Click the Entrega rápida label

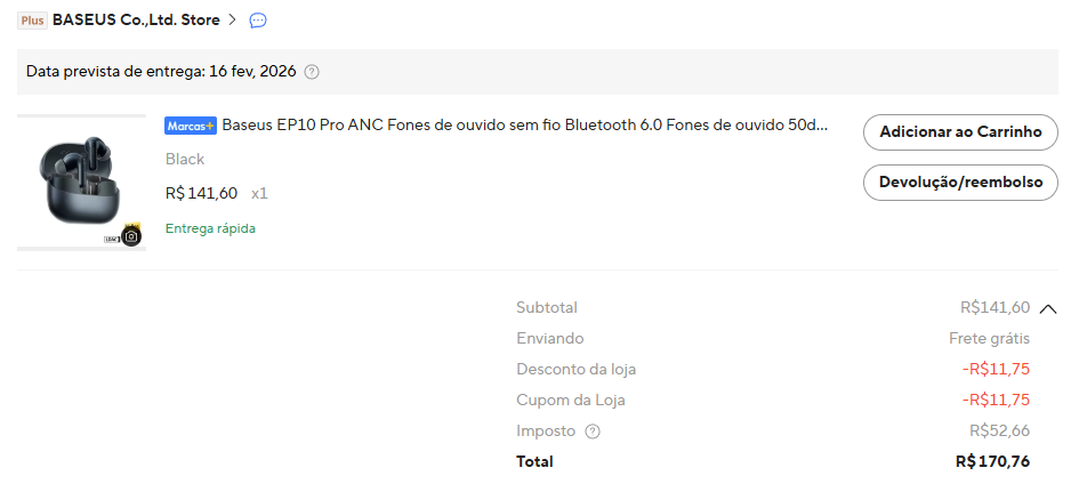point(211,228)
